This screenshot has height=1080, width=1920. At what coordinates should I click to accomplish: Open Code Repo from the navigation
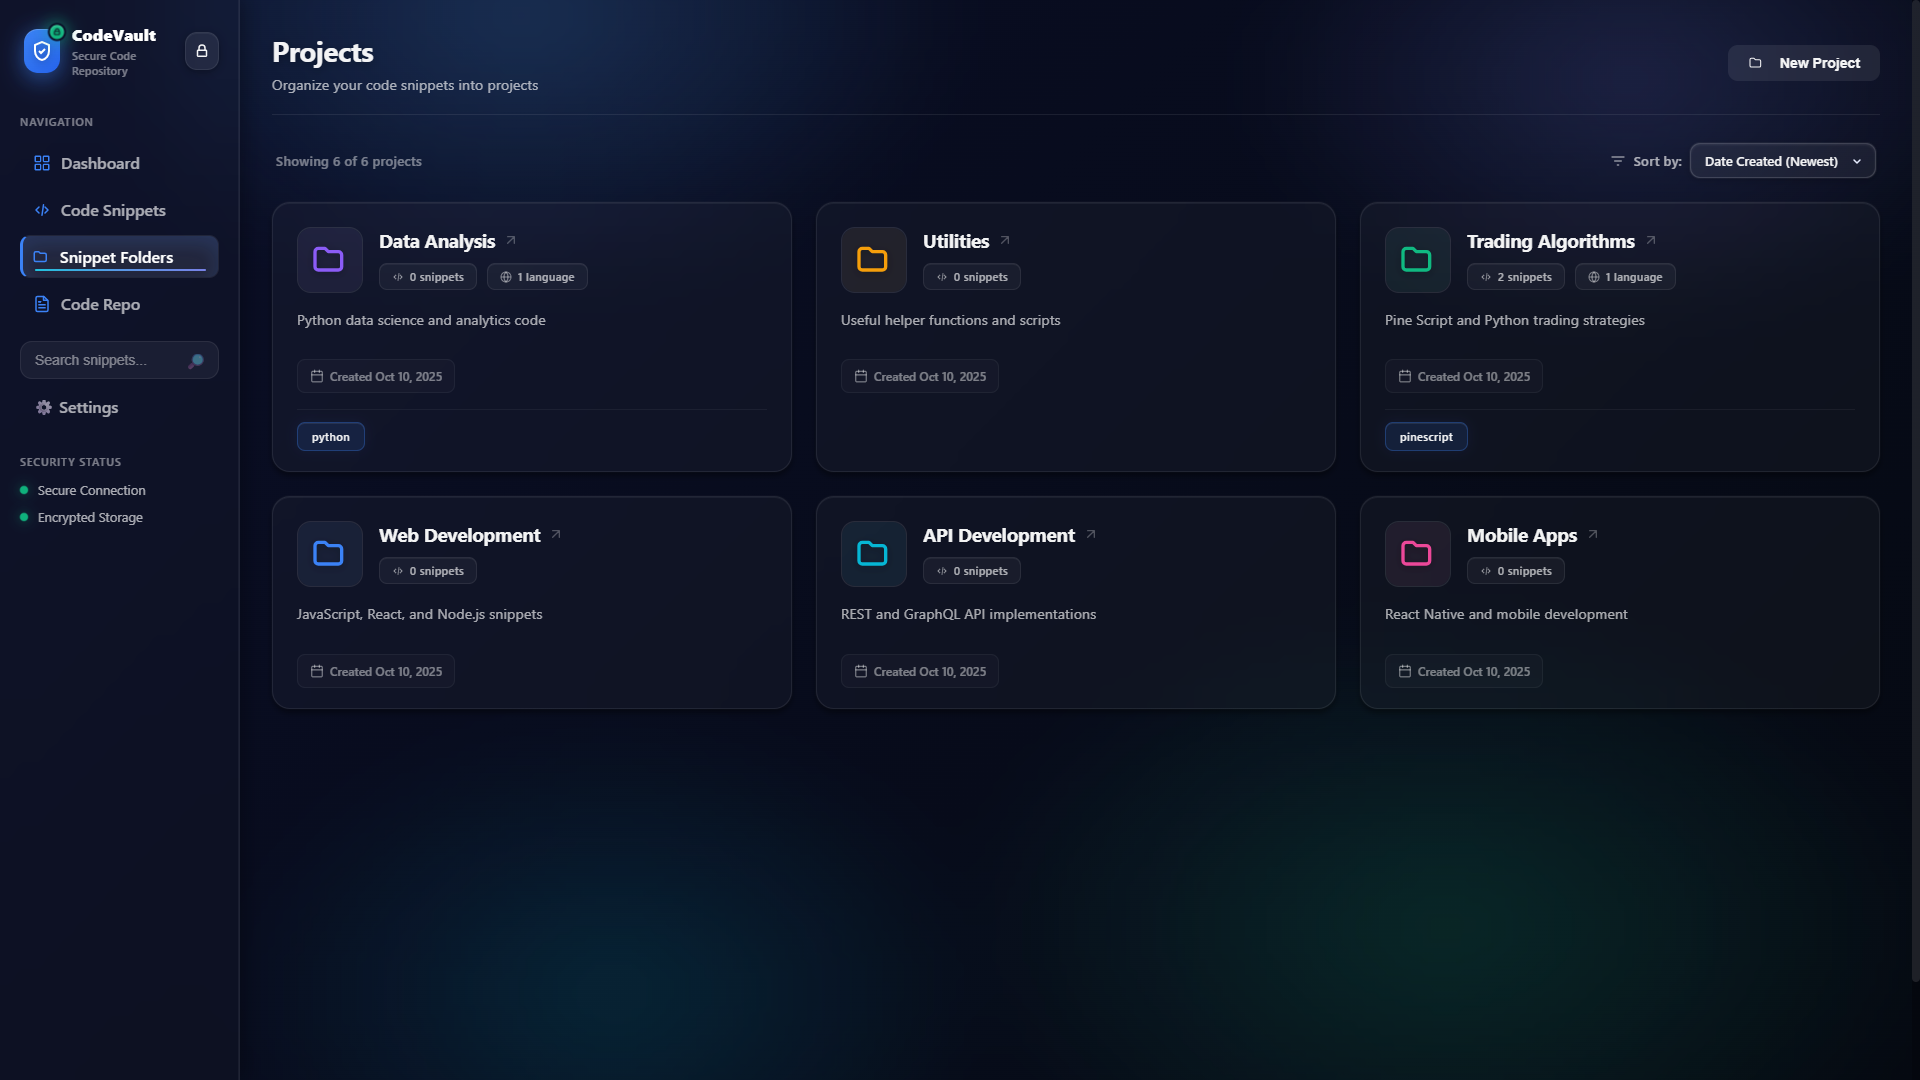tap(98, 304)
